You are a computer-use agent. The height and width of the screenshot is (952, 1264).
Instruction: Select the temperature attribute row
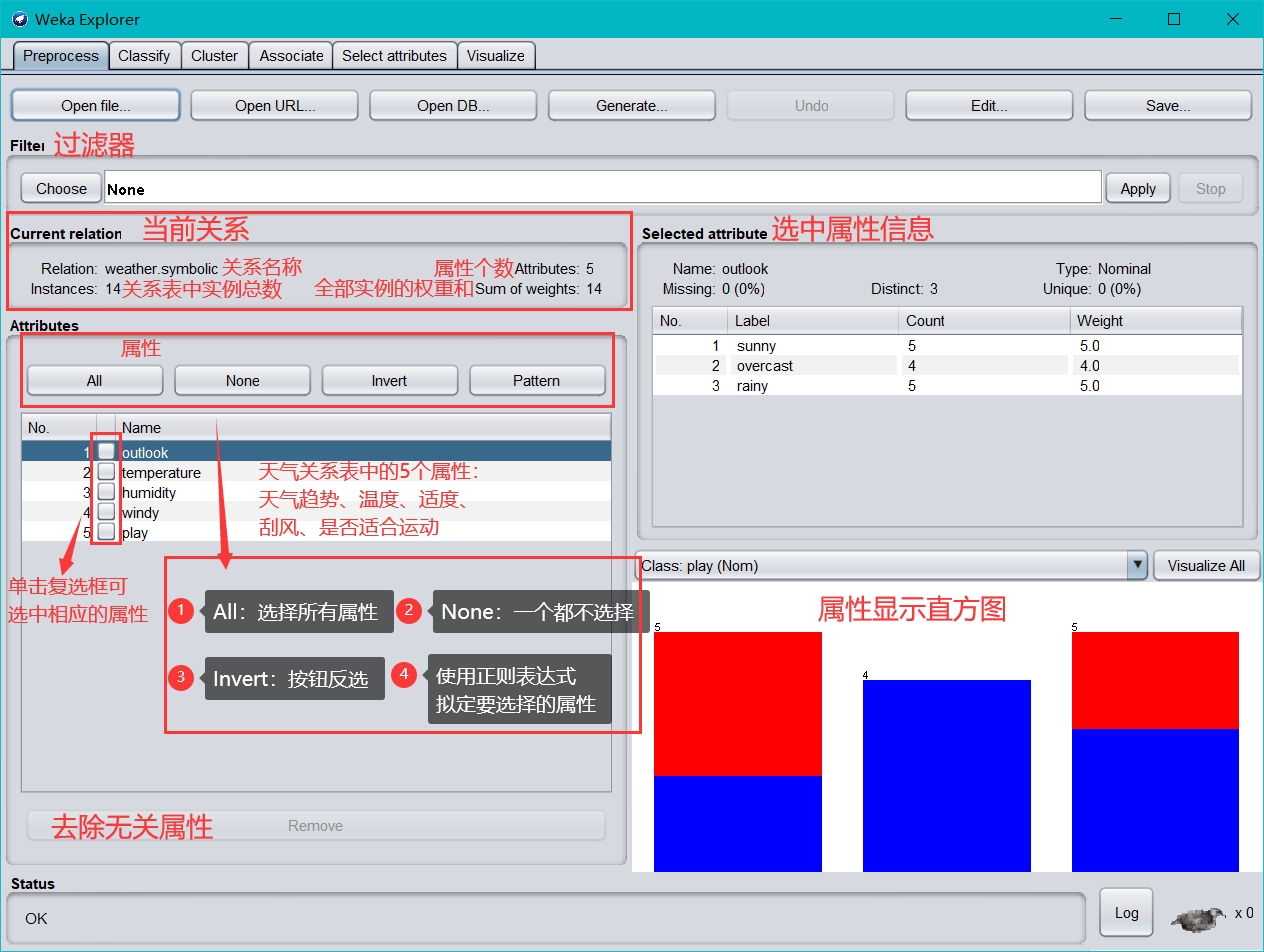click(x=316, y=472)
